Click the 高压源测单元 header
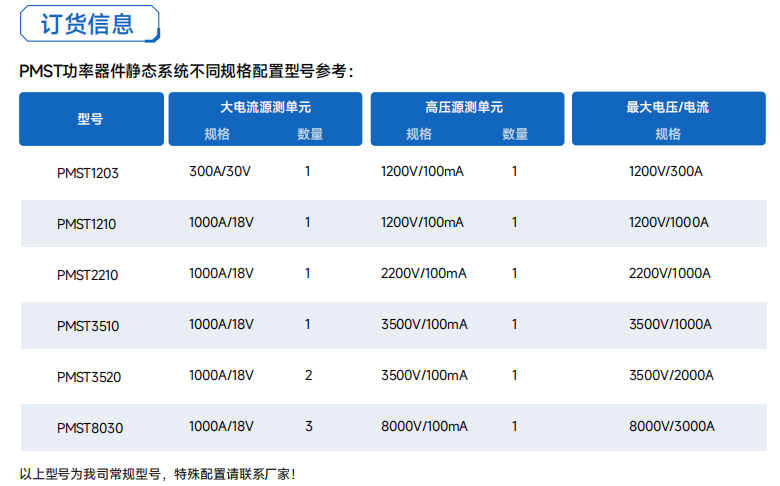The image size is (780, 486). point(467,107)
